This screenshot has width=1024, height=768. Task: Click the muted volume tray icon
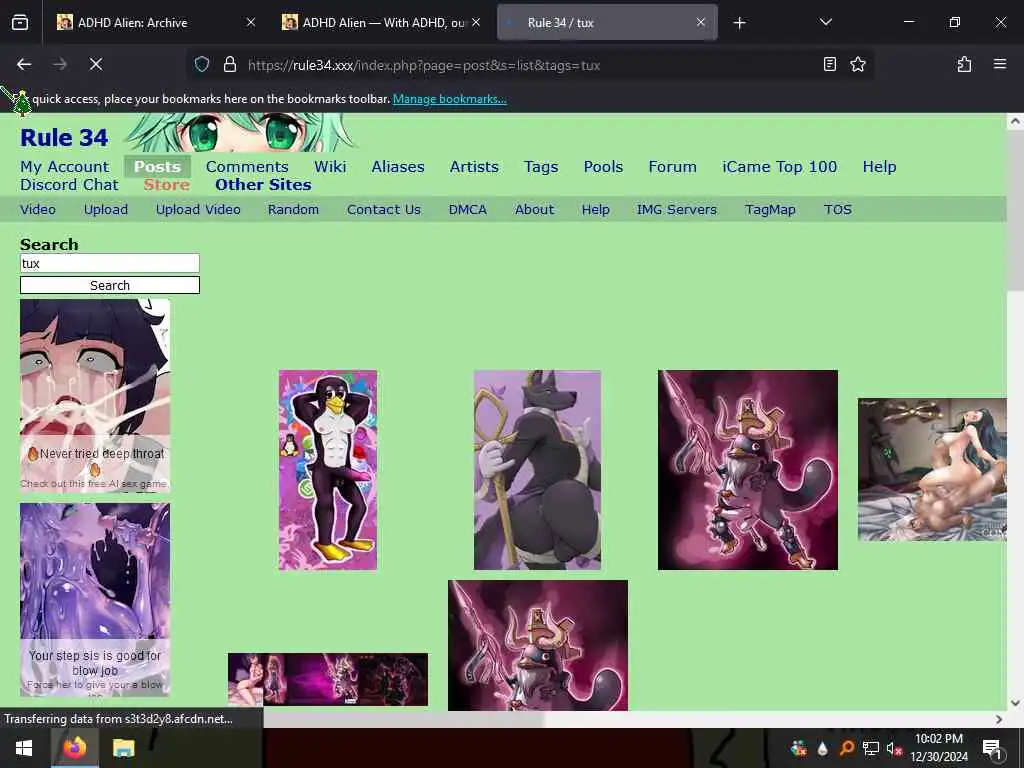click(x=894, y=748)
